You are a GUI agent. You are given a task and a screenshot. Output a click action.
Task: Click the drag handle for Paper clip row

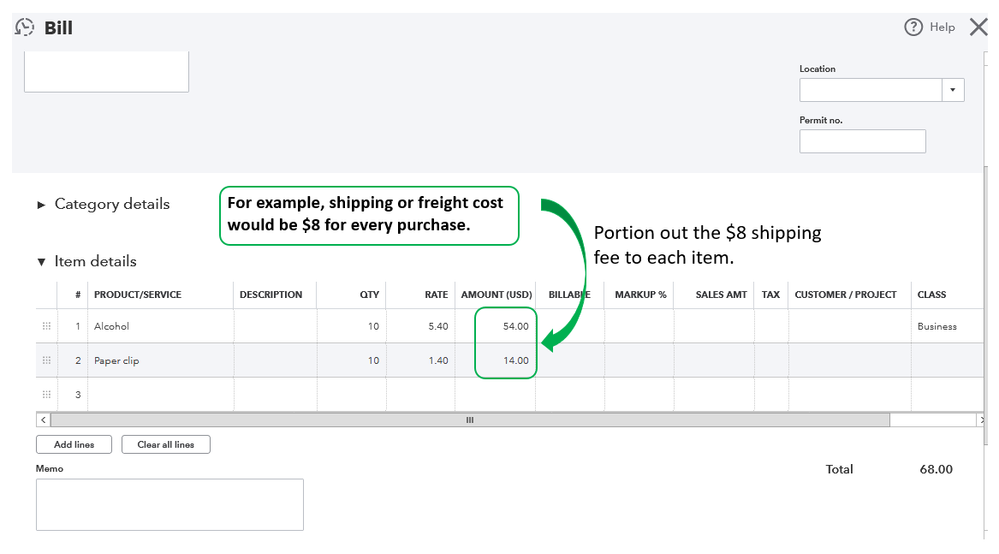click(46, 361)
